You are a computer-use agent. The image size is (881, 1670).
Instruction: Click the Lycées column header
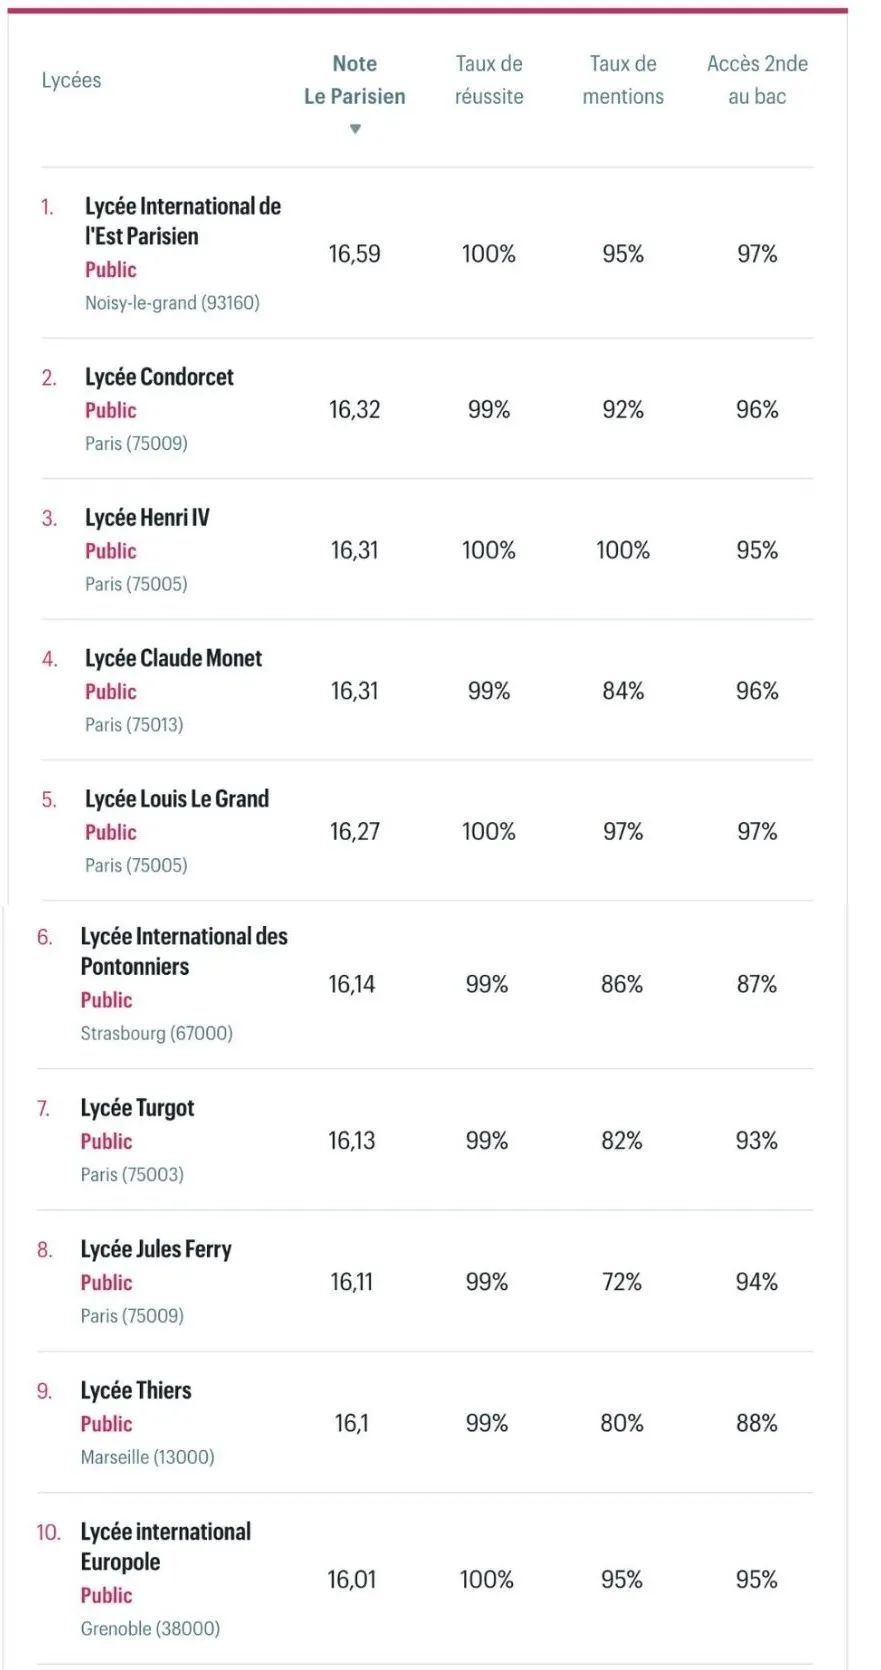click(x=71, y=80)
